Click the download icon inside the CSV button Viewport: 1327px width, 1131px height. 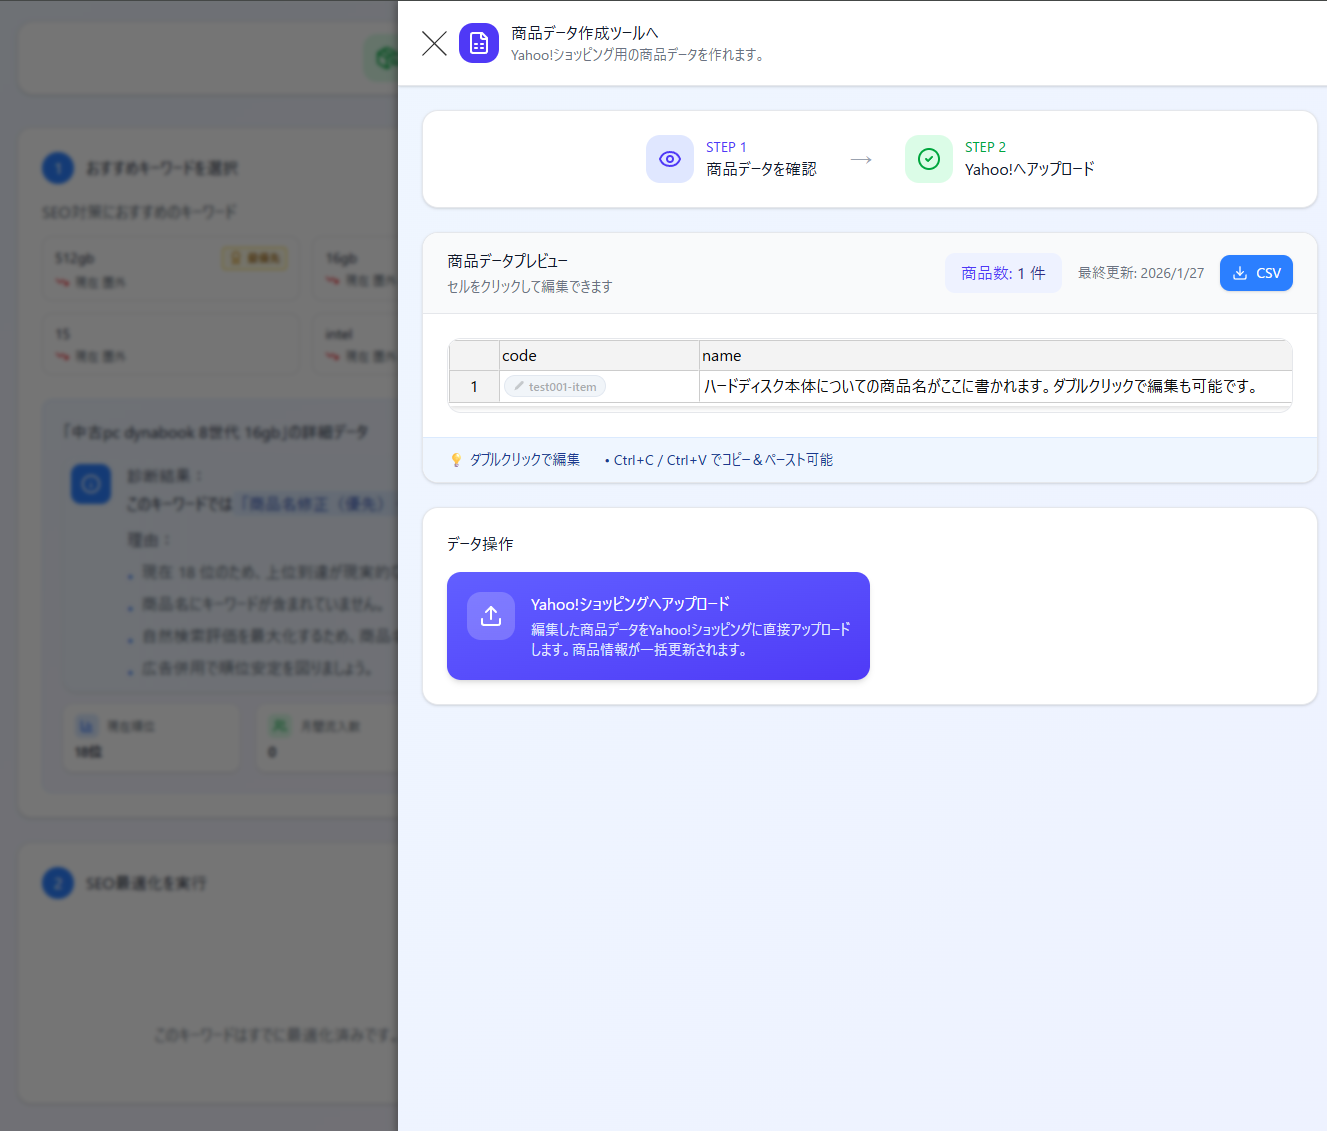tap(1240, 272)
